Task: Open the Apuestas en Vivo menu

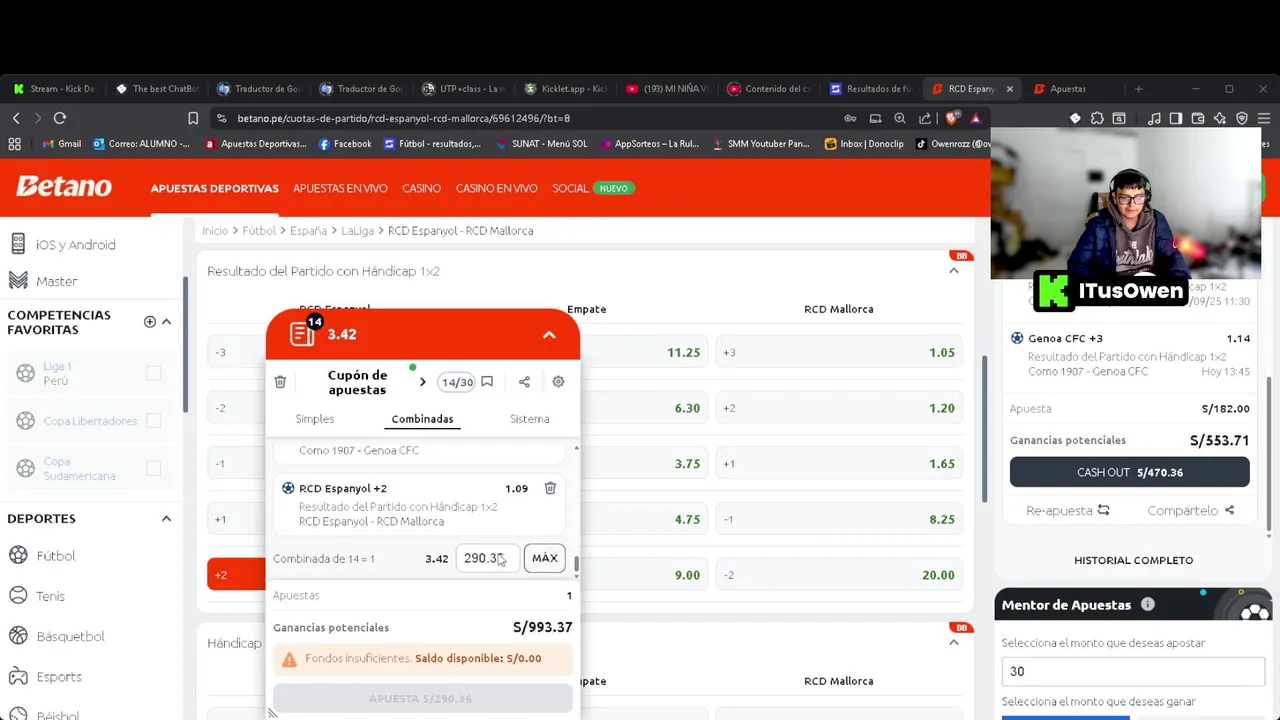Action: click(340, 188)
